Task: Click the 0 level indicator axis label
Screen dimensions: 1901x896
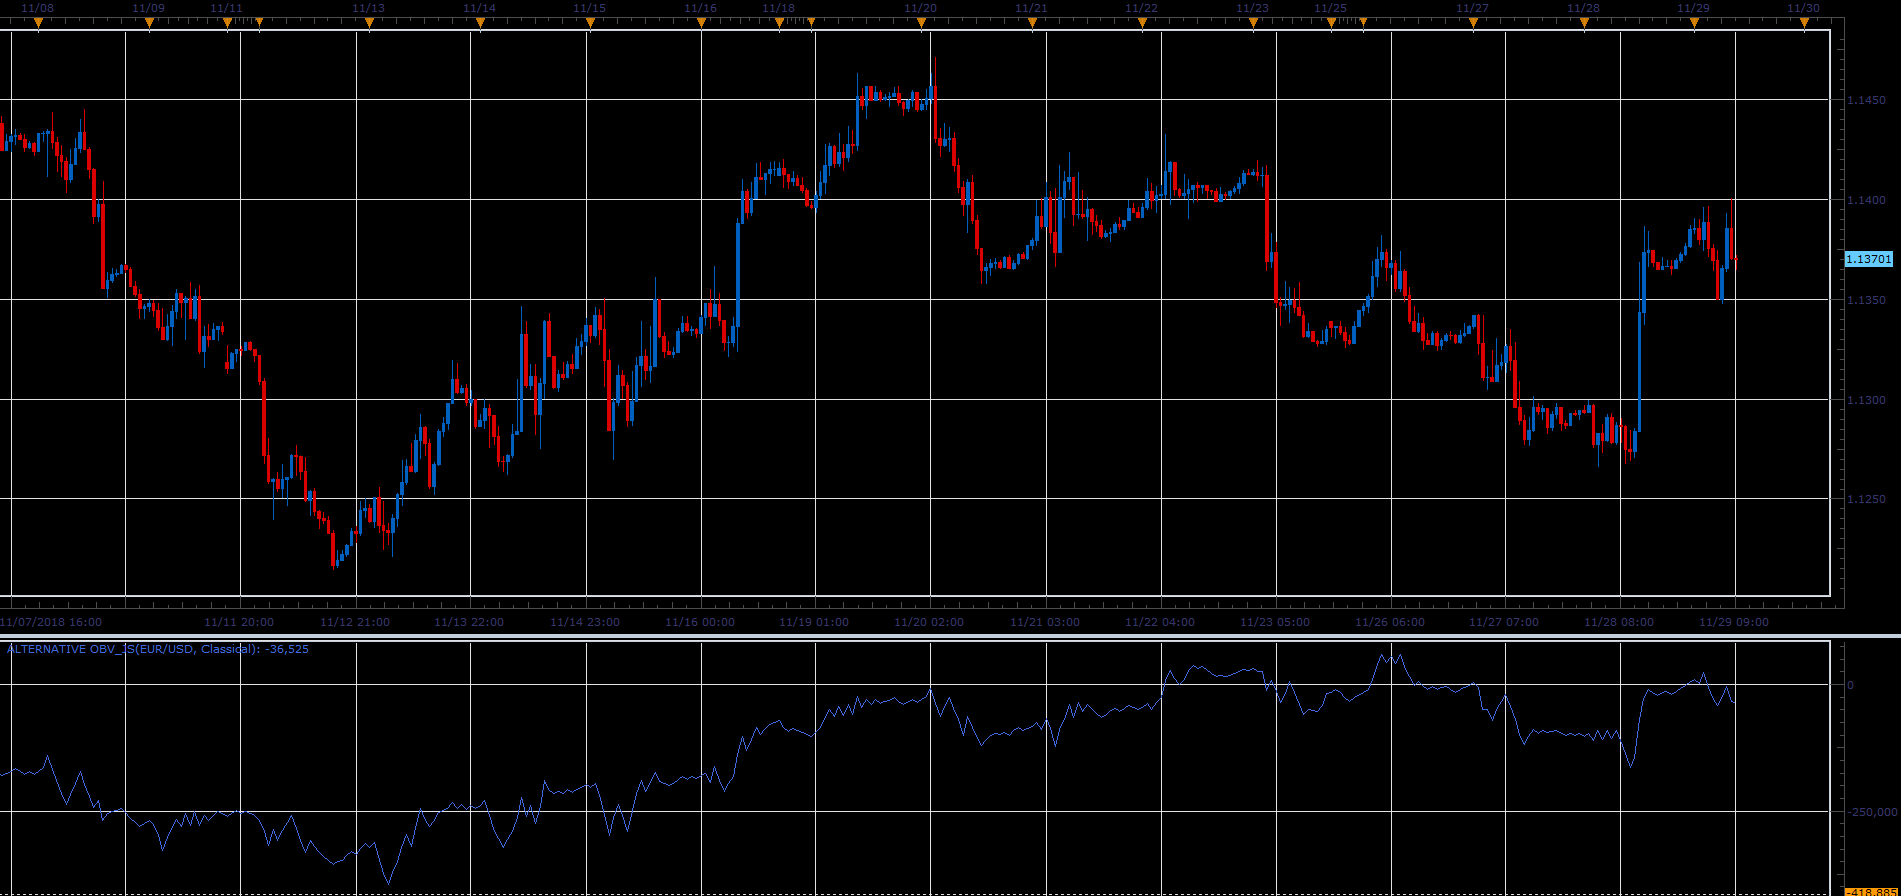Action: click(1851, 685)
